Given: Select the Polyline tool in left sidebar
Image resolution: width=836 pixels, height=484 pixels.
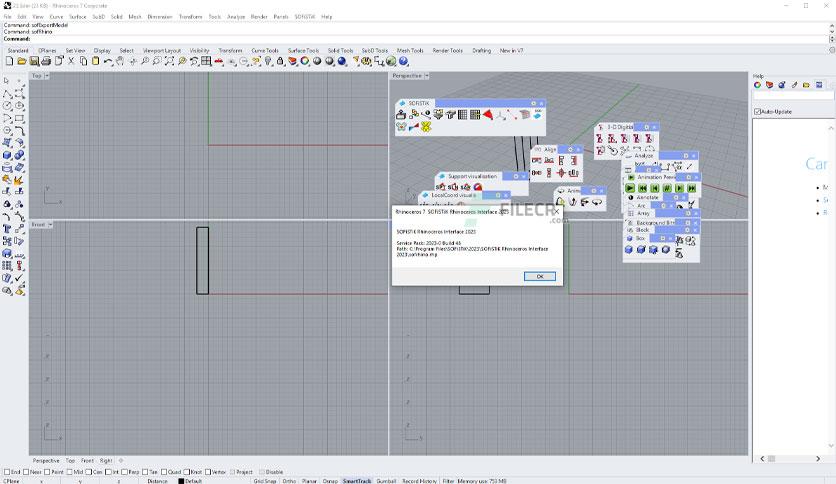Looking at the screenshot, I should [x=6, y=93].
